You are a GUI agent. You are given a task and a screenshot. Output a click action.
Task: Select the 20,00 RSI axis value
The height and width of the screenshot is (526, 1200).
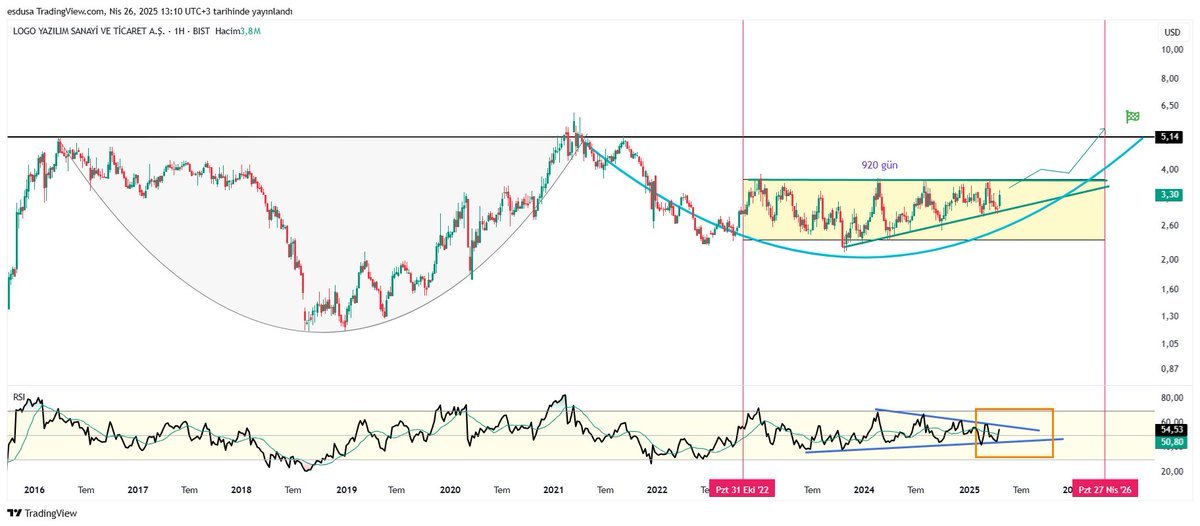[x=1171, y=470]
